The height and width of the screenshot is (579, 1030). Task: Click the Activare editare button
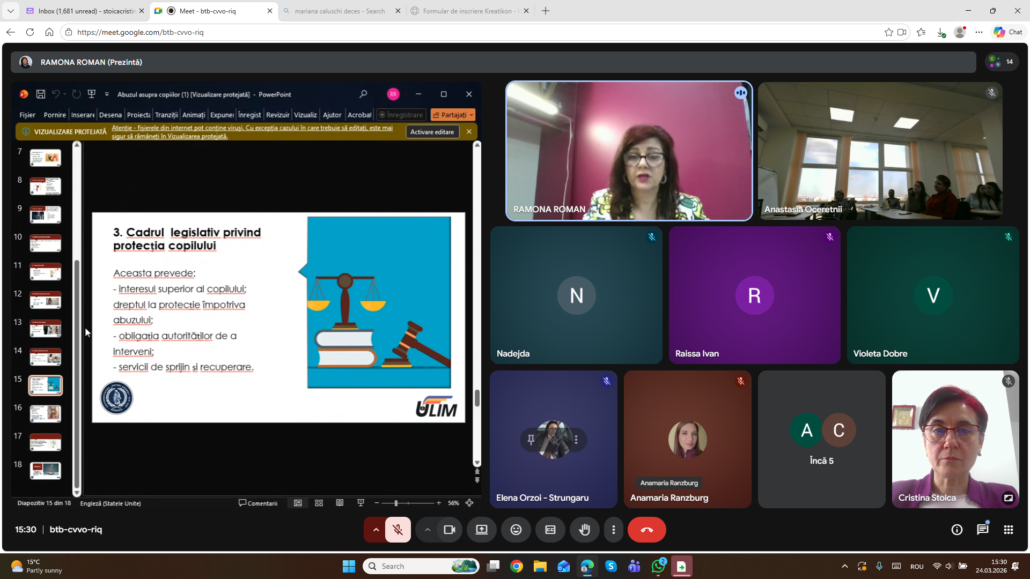point(432,131)
